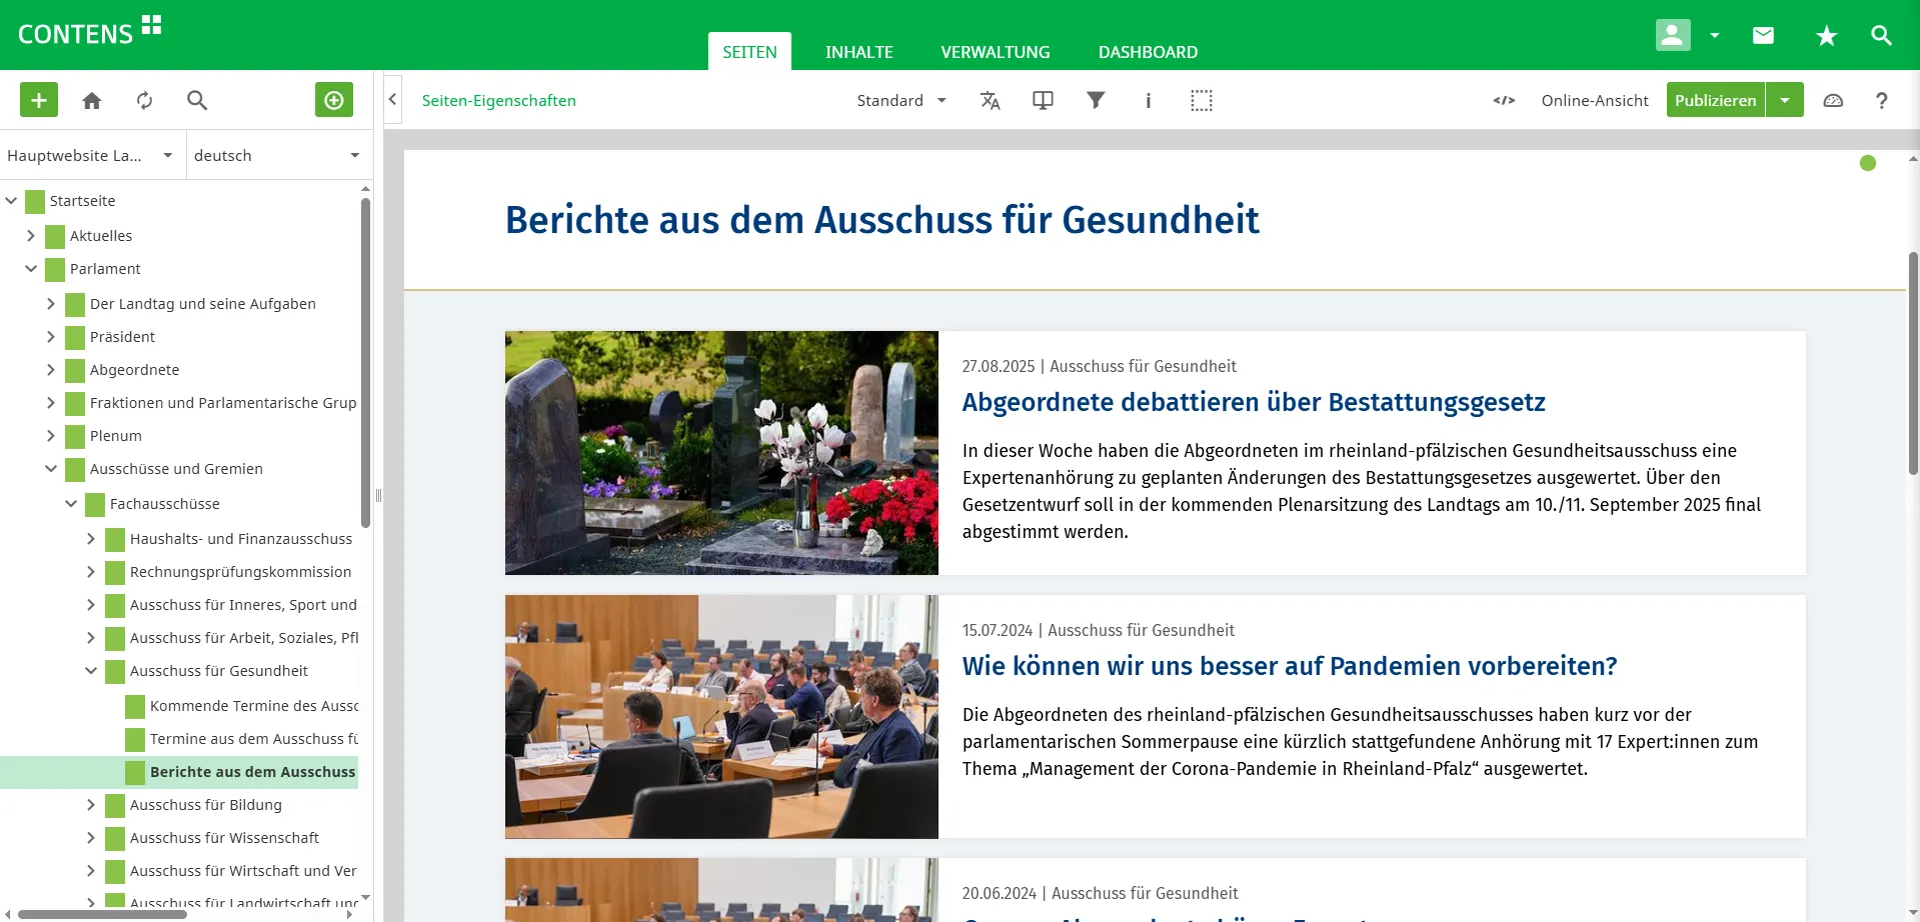Switch to the DASHBOARD tab
This screenshot has width=1920, height=922.
(x=1147, y=52)
